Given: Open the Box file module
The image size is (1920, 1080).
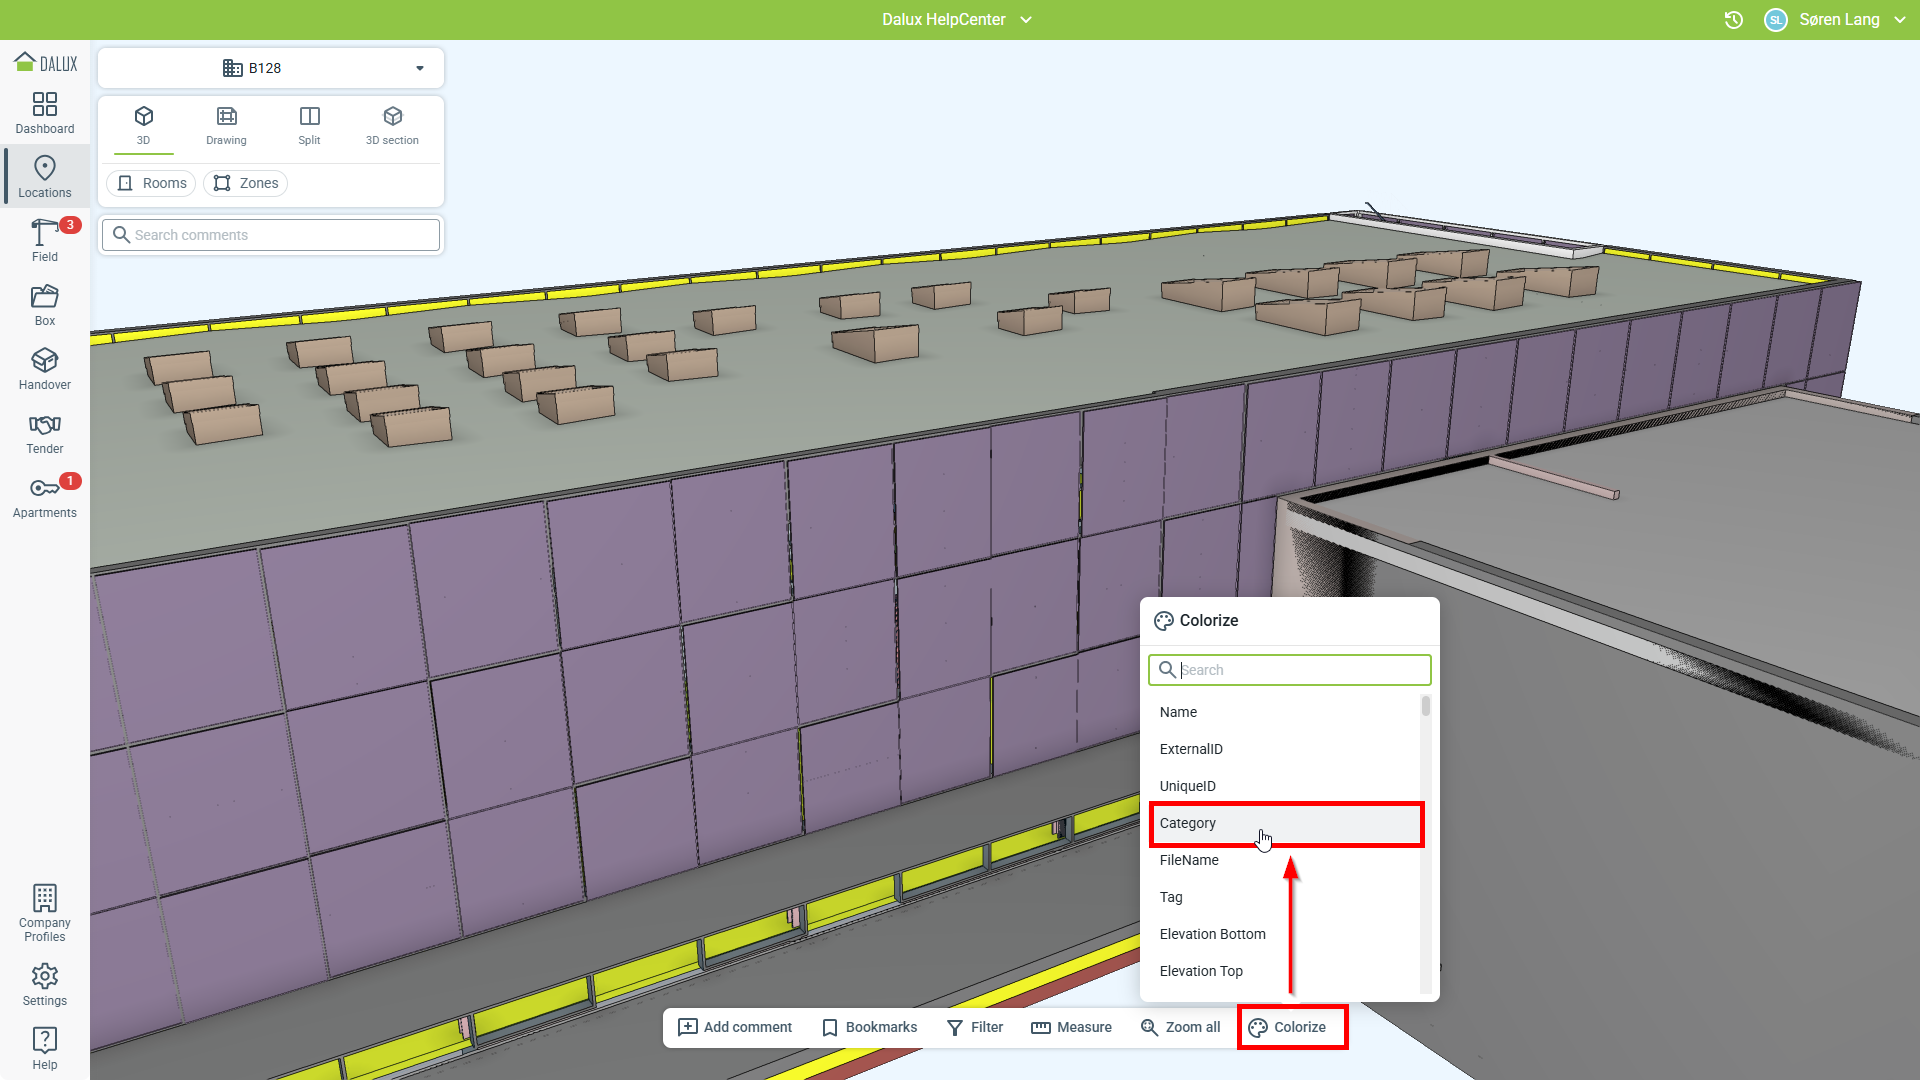Looking at the screenshot, I should coord(45,305).
